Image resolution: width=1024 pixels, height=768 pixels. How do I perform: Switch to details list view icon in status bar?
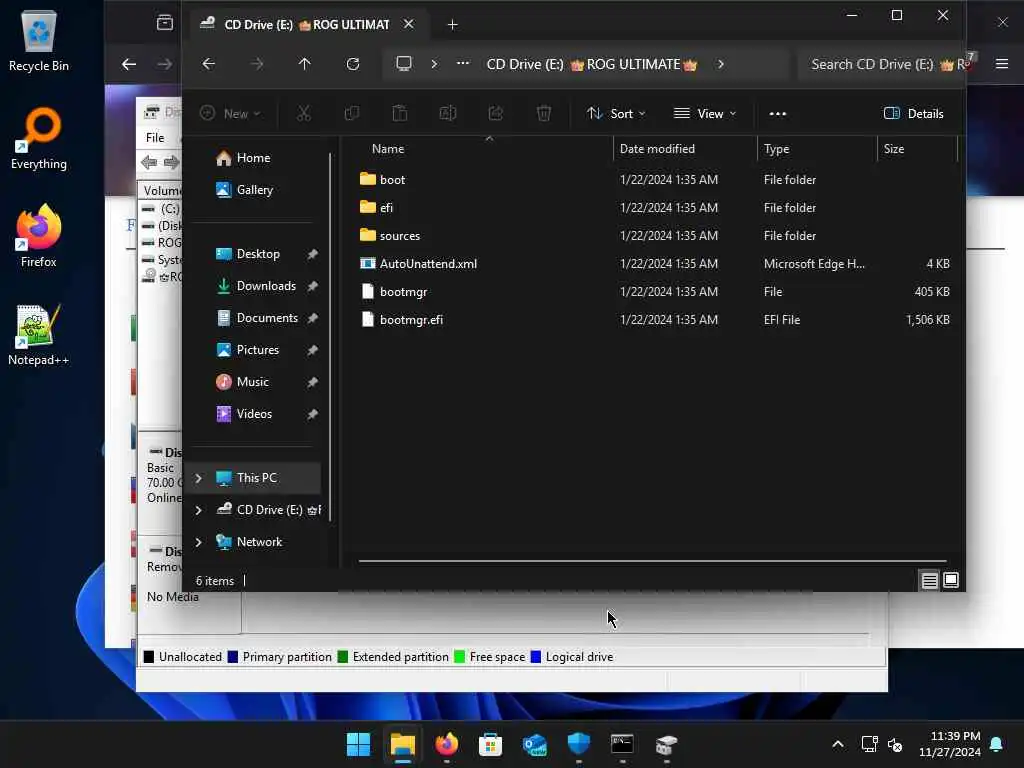[929, 581]
